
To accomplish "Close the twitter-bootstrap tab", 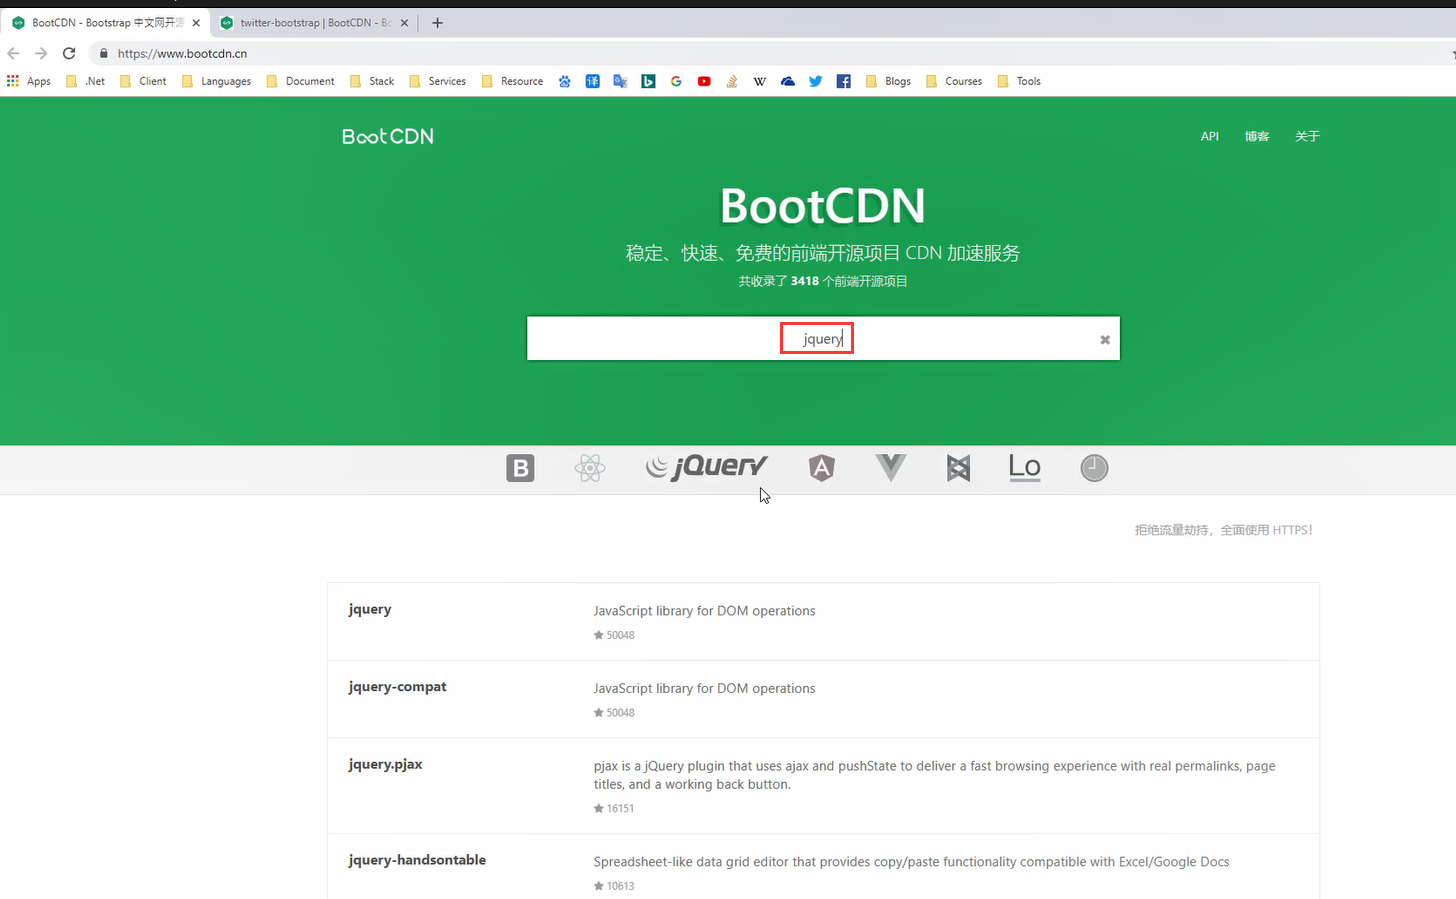I will point(405,22).
